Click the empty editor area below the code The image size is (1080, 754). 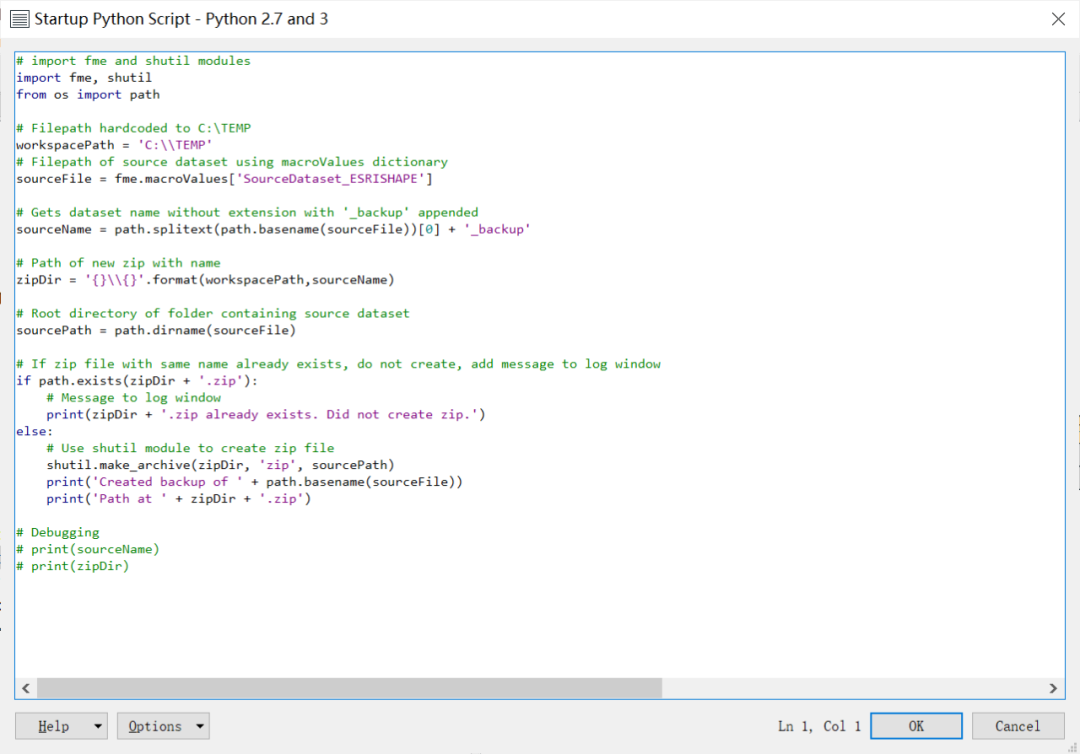tap(540, 627)
